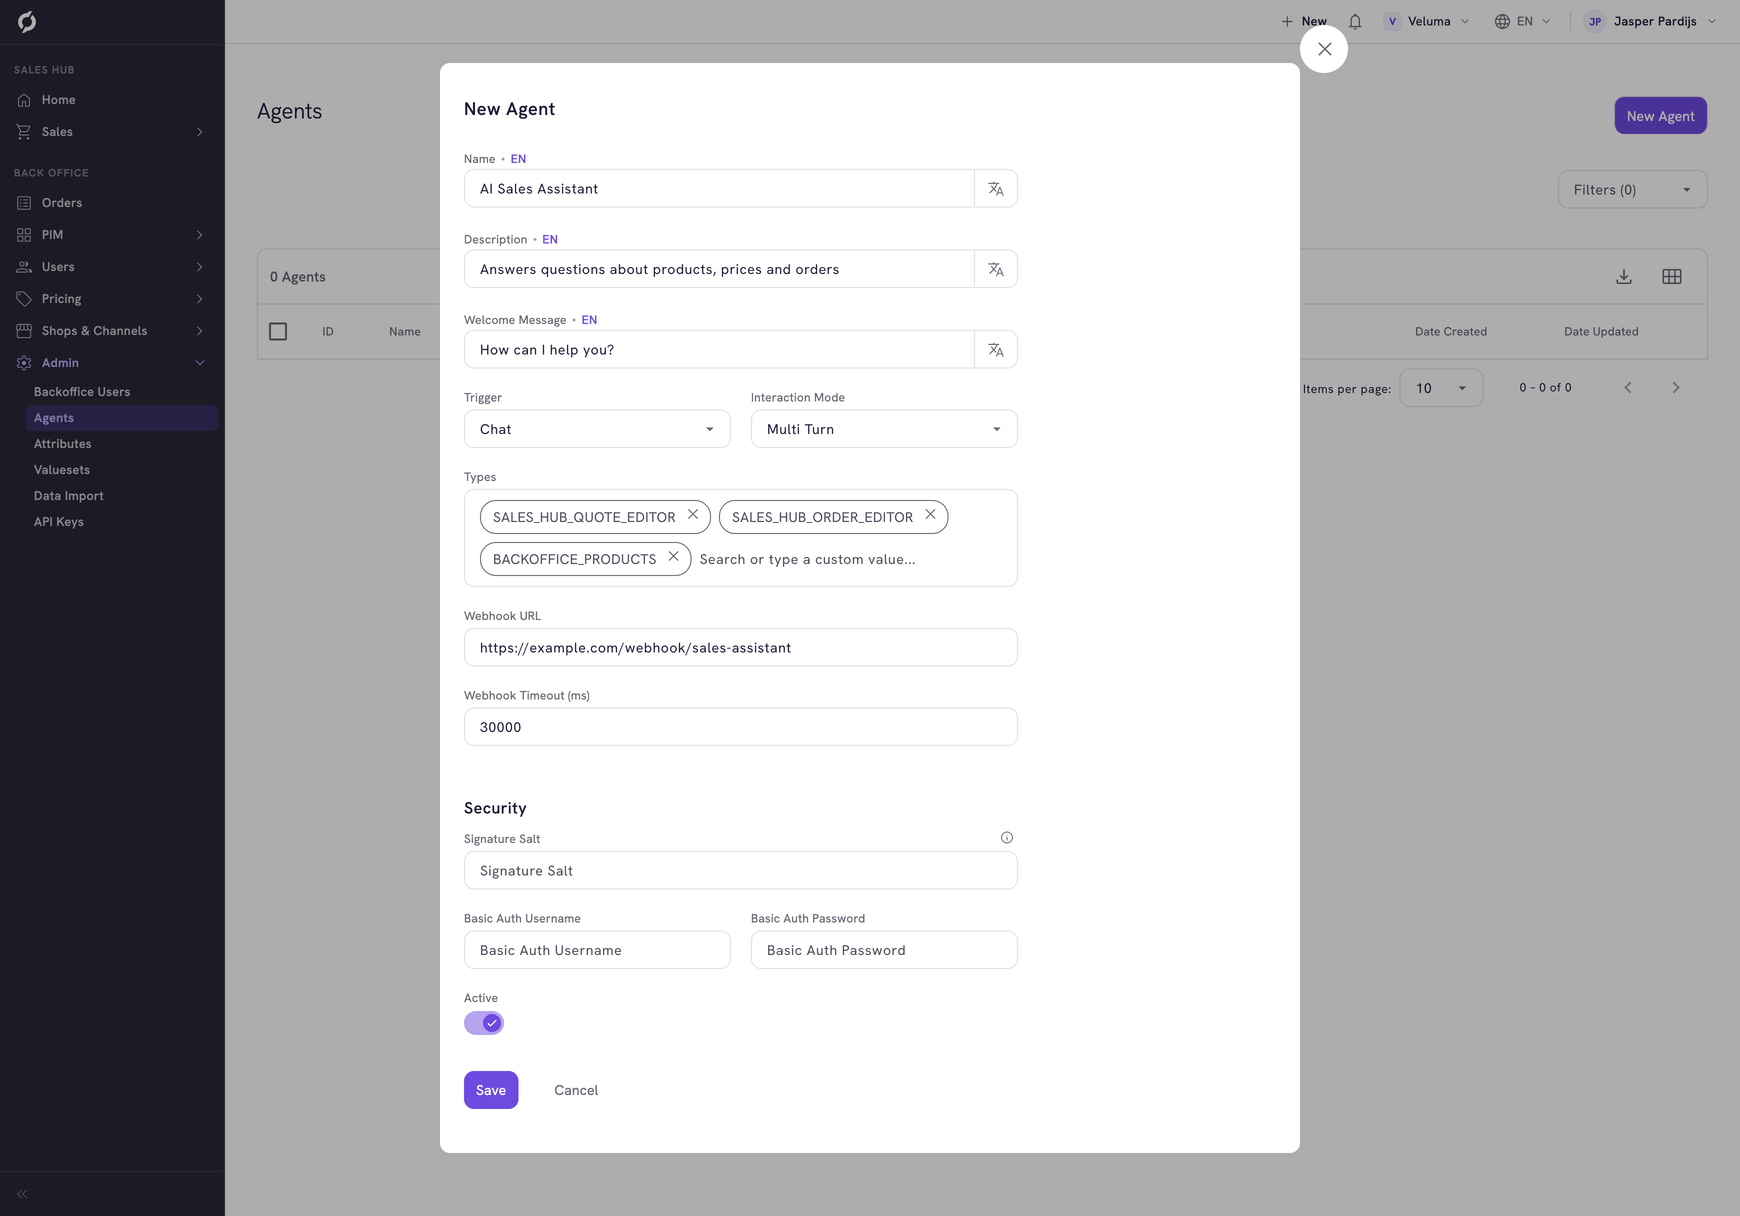Go to the next page arrow
This screenshot has width=1740, height=1216.
click(x=1676, y=388)
